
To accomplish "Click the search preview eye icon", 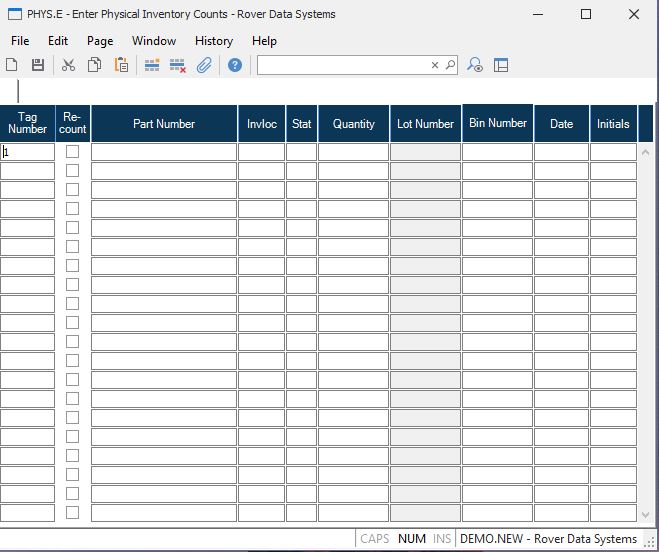I will (x=475, y=65).
